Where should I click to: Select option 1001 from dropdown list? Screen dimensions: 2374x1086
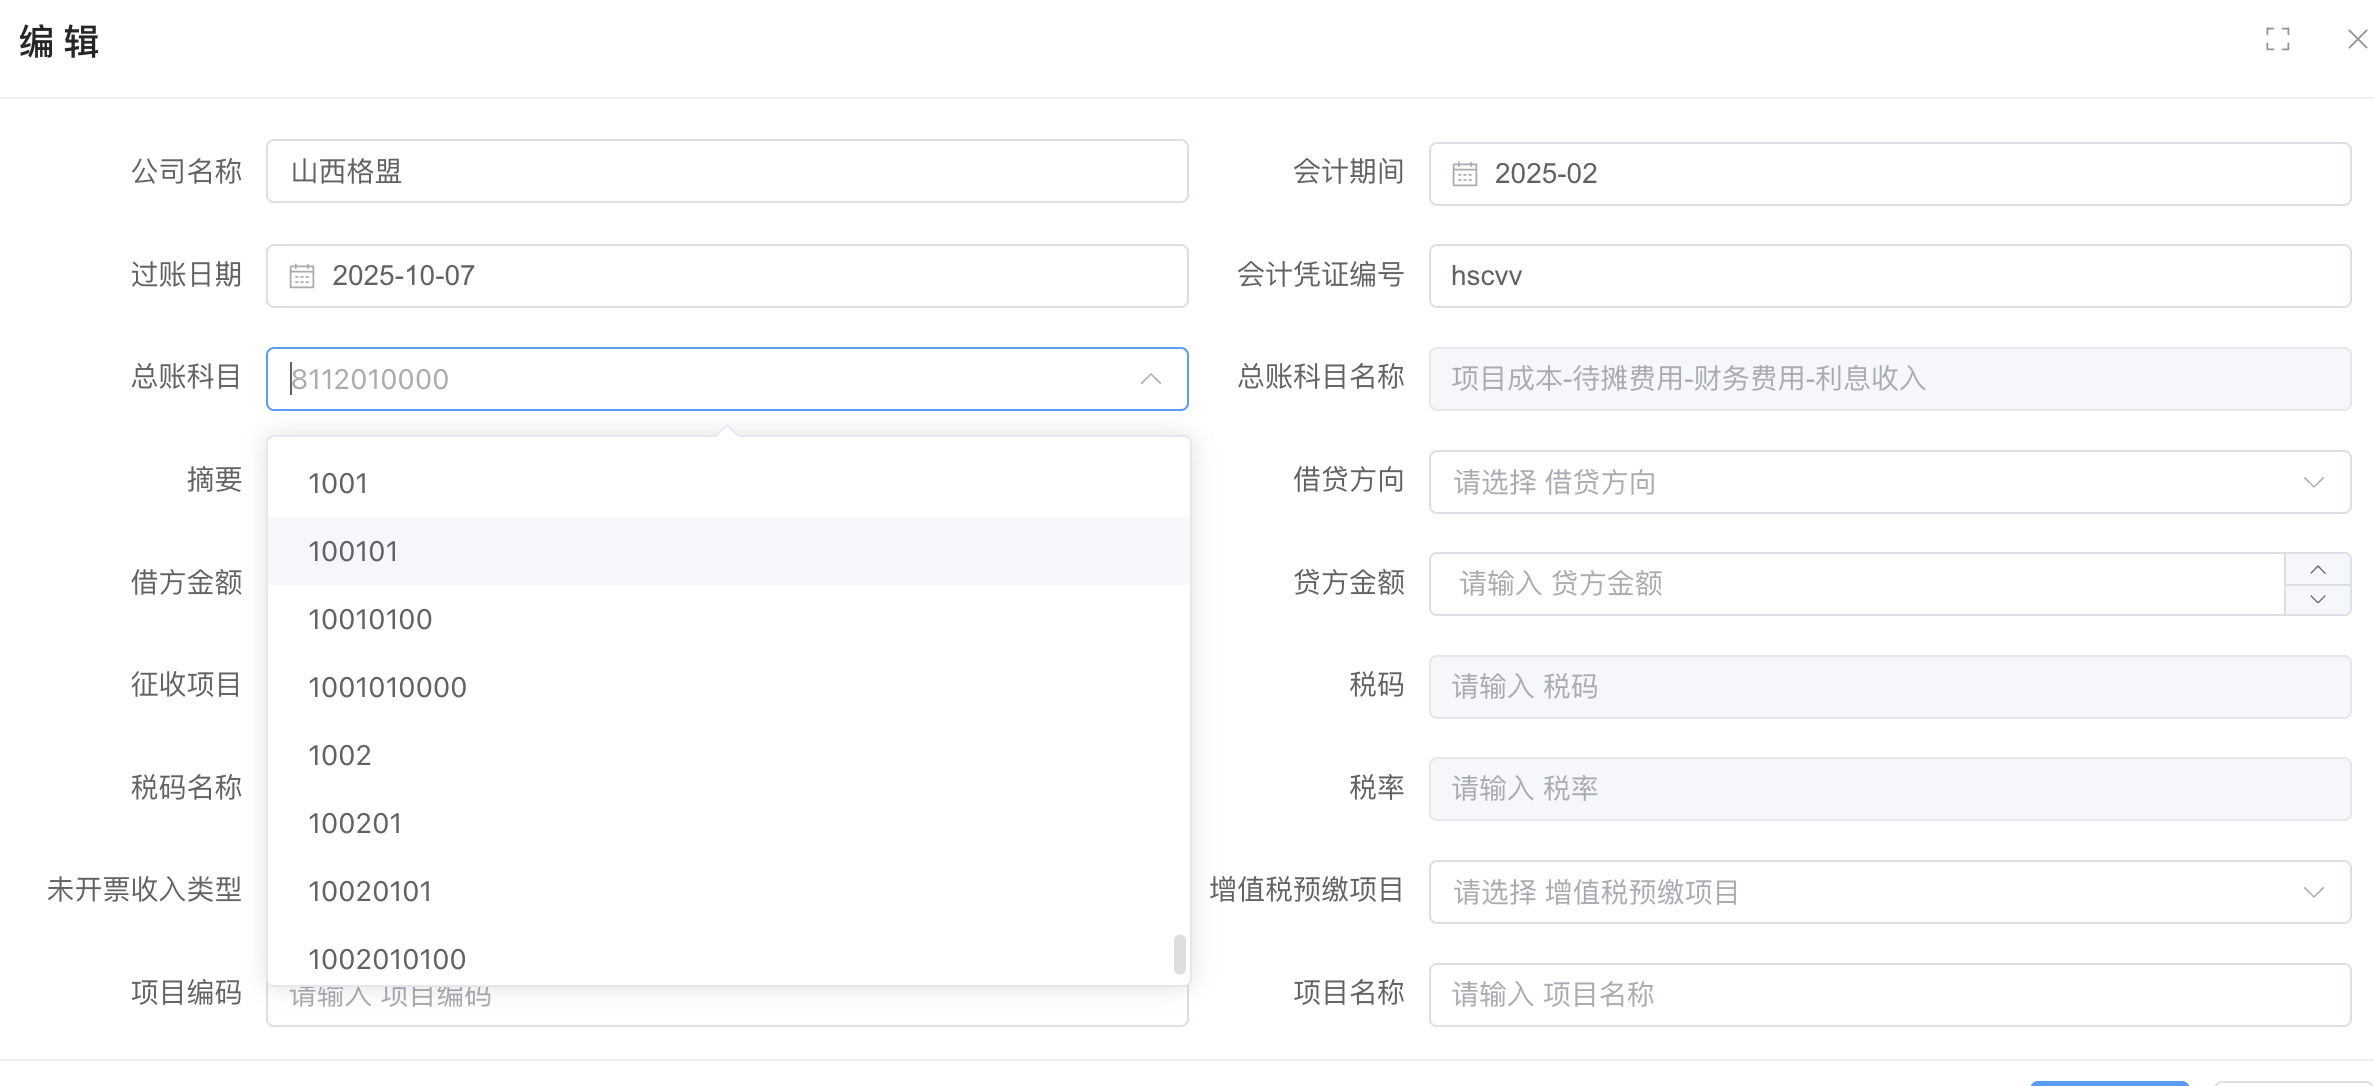pyautogui.click(x=338, y=483)
